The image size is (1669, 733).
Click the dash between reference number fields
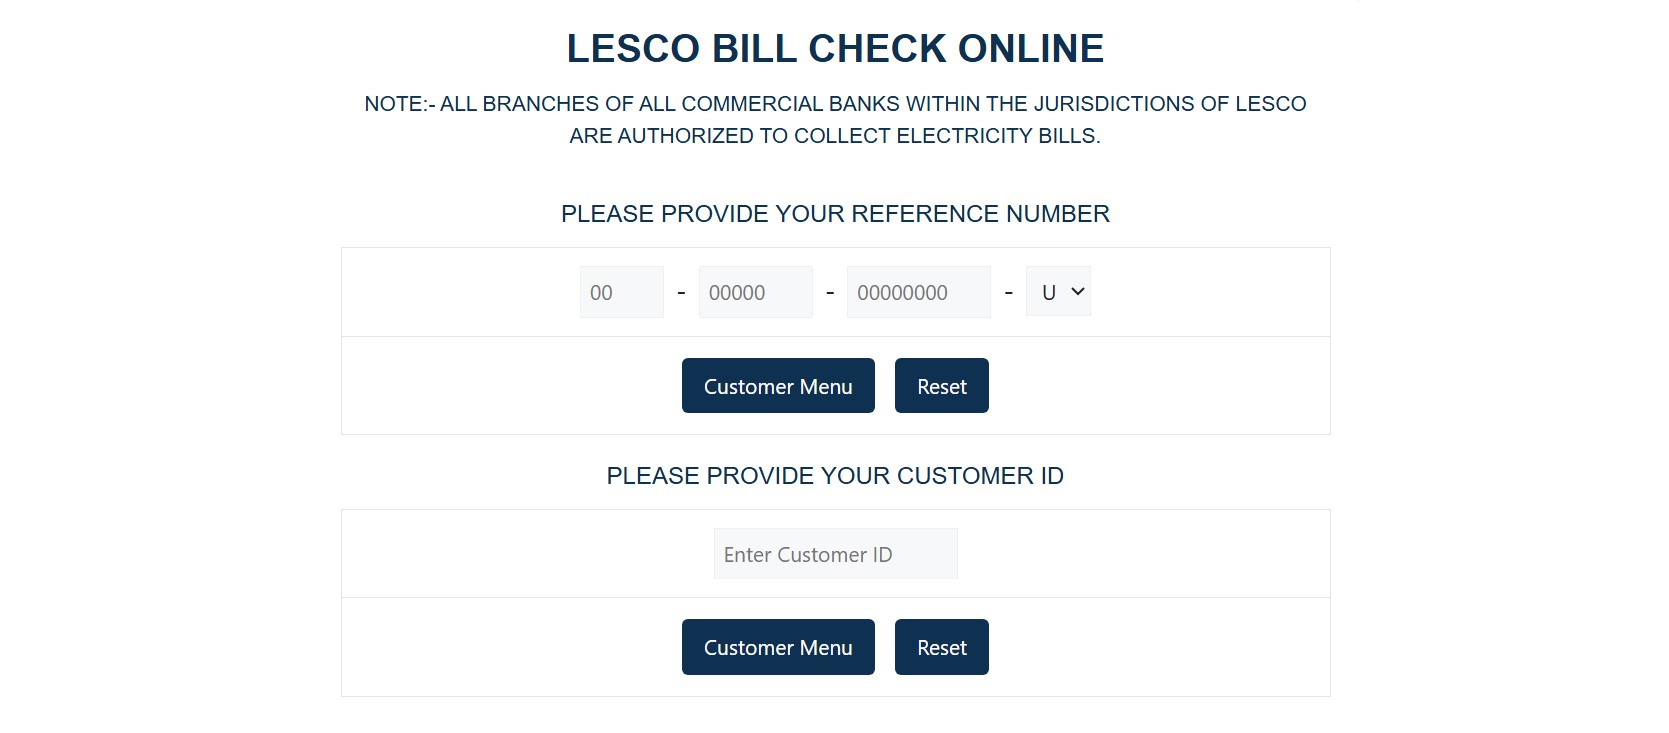coord(681,291)
